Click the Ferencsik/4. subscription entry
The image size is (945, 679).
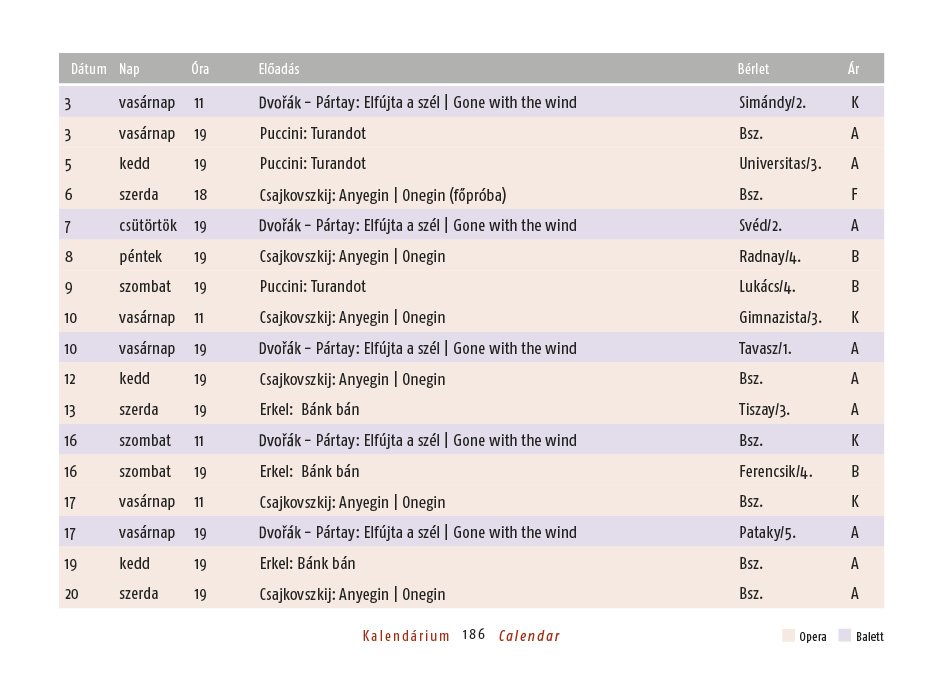tap(776, 472)
